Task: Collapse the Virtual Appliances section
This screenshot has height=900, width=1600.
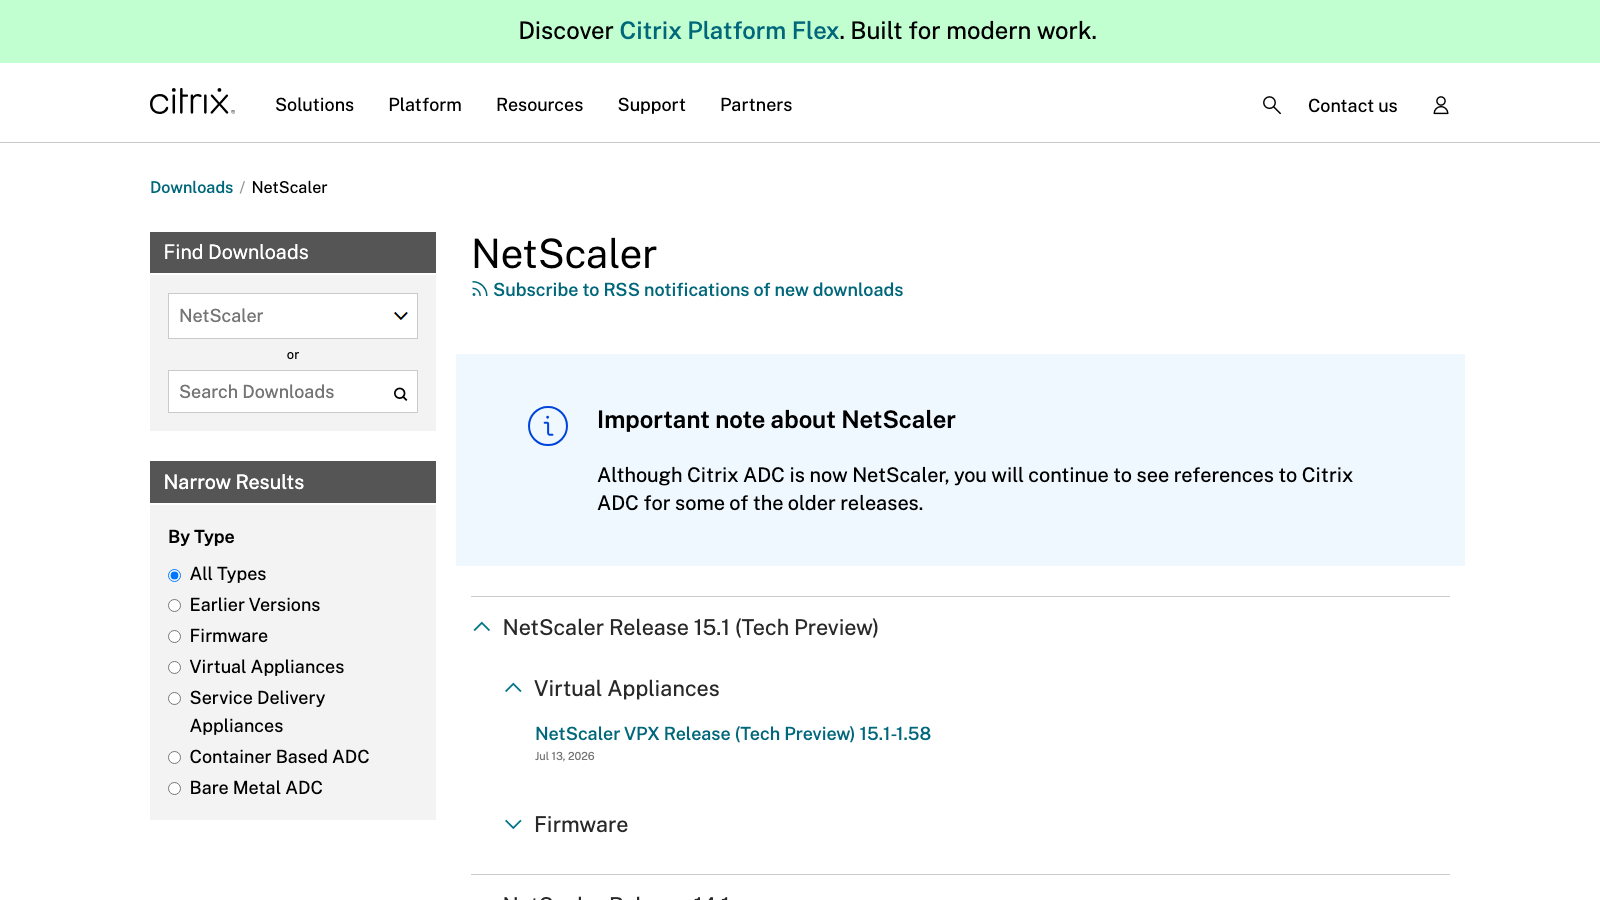Action: [x=513, y=688]
